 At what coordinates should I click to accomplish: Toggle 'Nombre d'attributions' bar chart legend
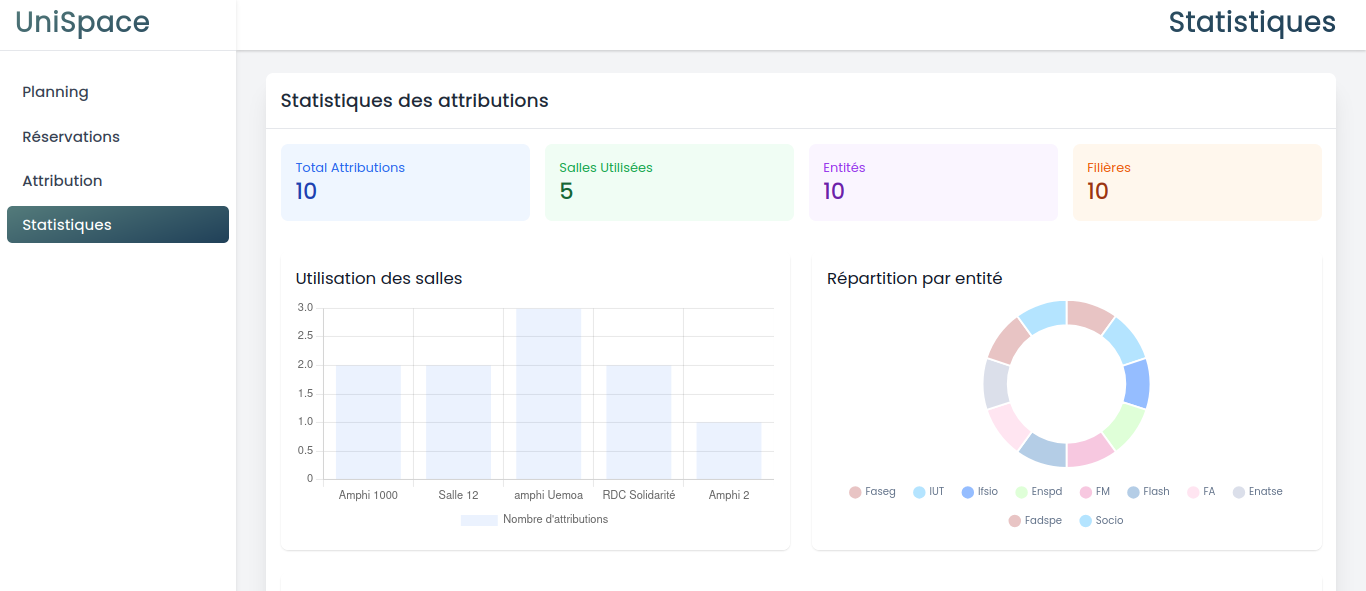534,520
